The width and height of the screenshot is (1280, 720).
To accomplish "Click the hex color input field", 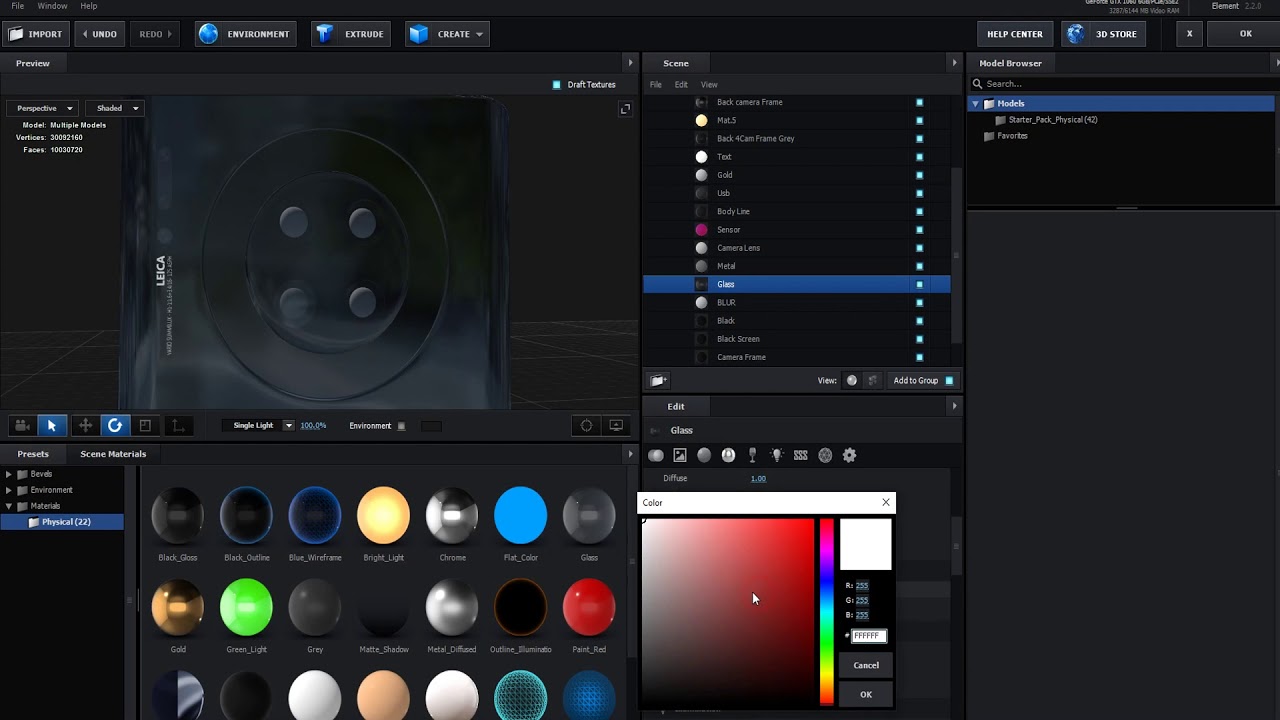I will [869, 636].
